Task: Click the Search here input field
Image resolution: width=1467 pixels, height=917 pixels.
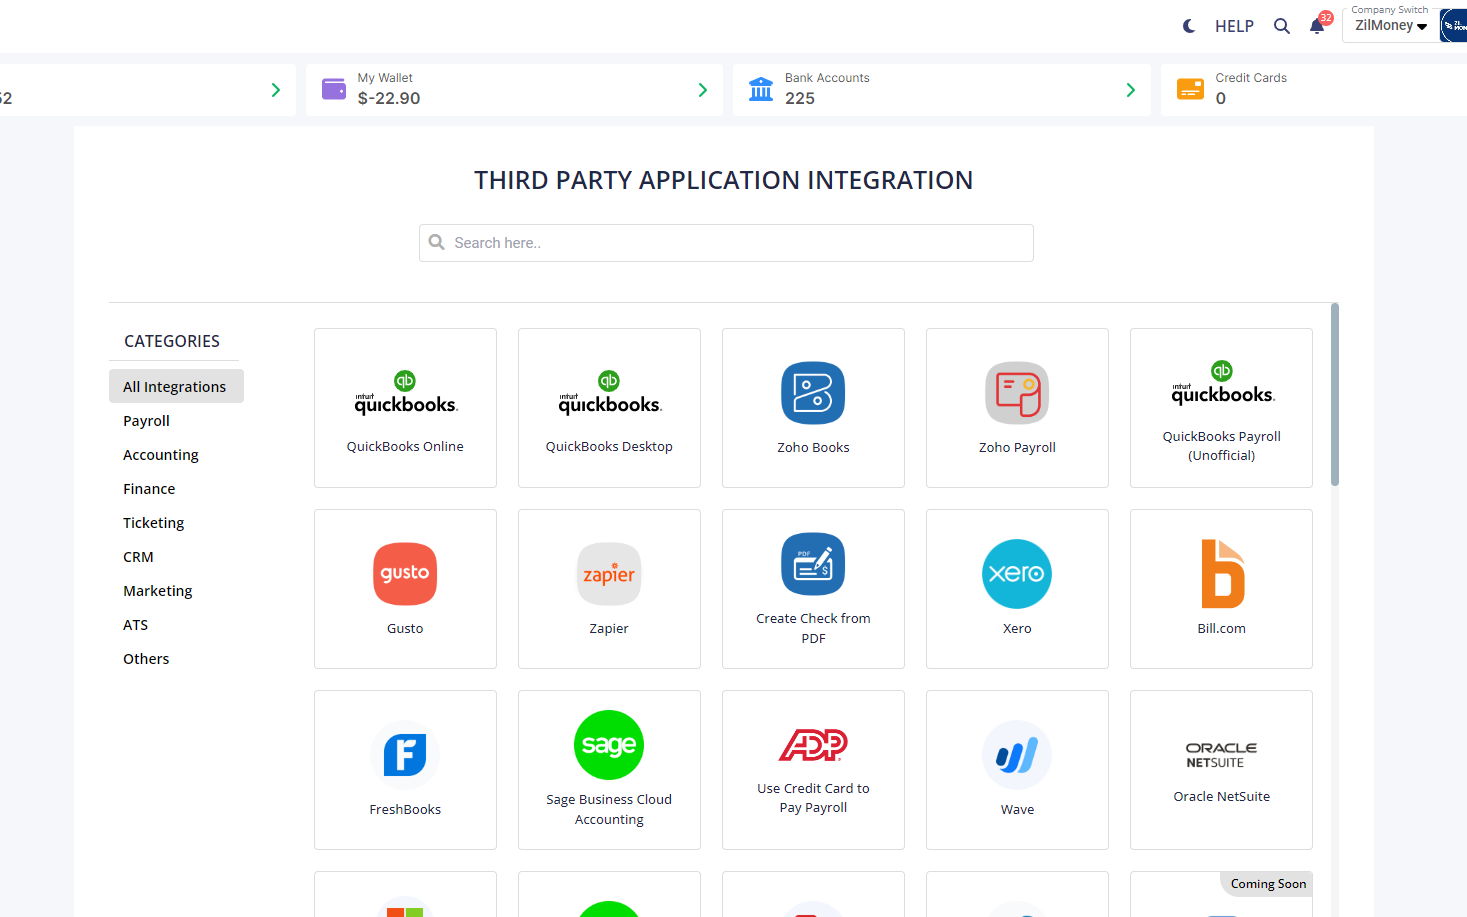Action: (x=726, y=243)
